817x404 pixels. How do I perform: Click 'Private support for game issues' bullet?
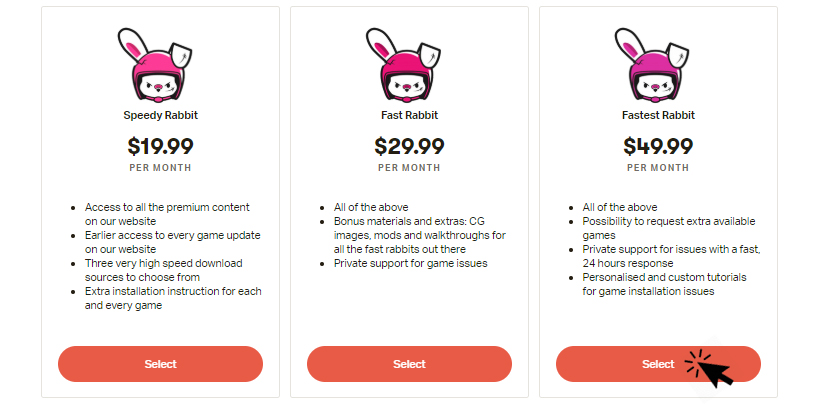(x=412, y=263)
